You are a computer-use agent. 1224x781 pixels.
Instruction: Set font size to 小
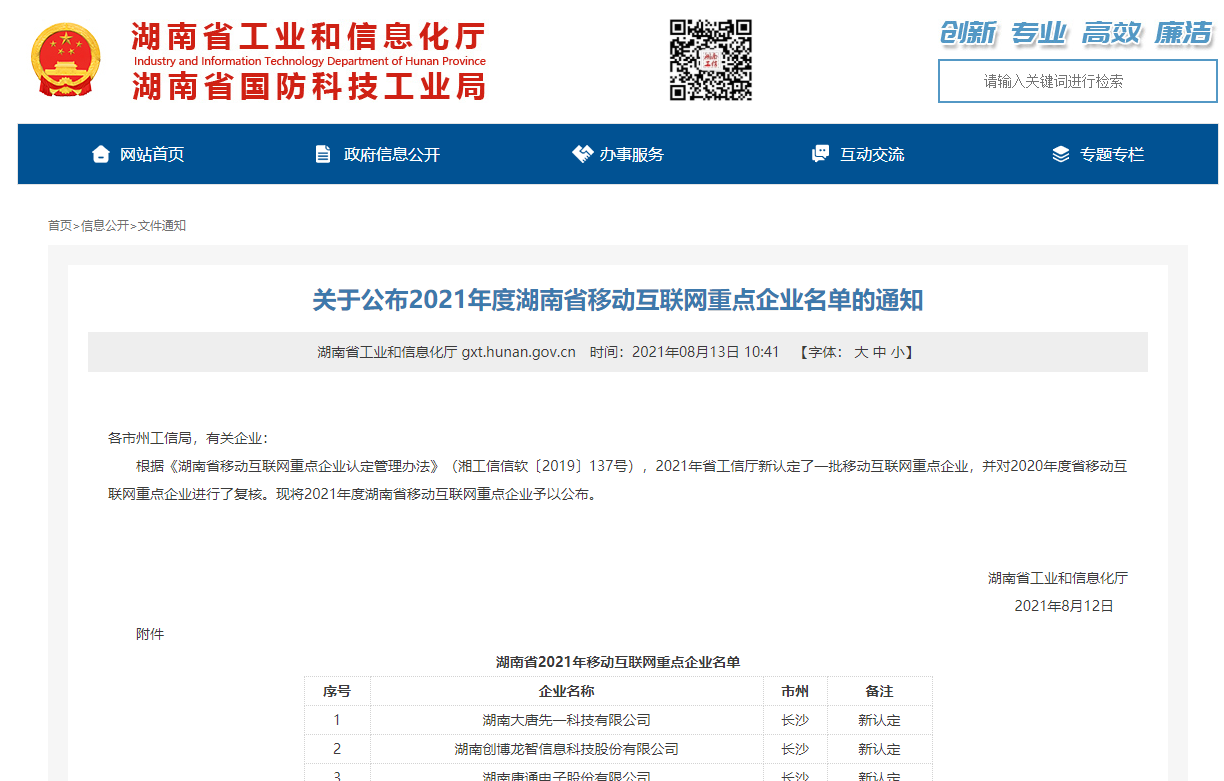tap(897, 352)
